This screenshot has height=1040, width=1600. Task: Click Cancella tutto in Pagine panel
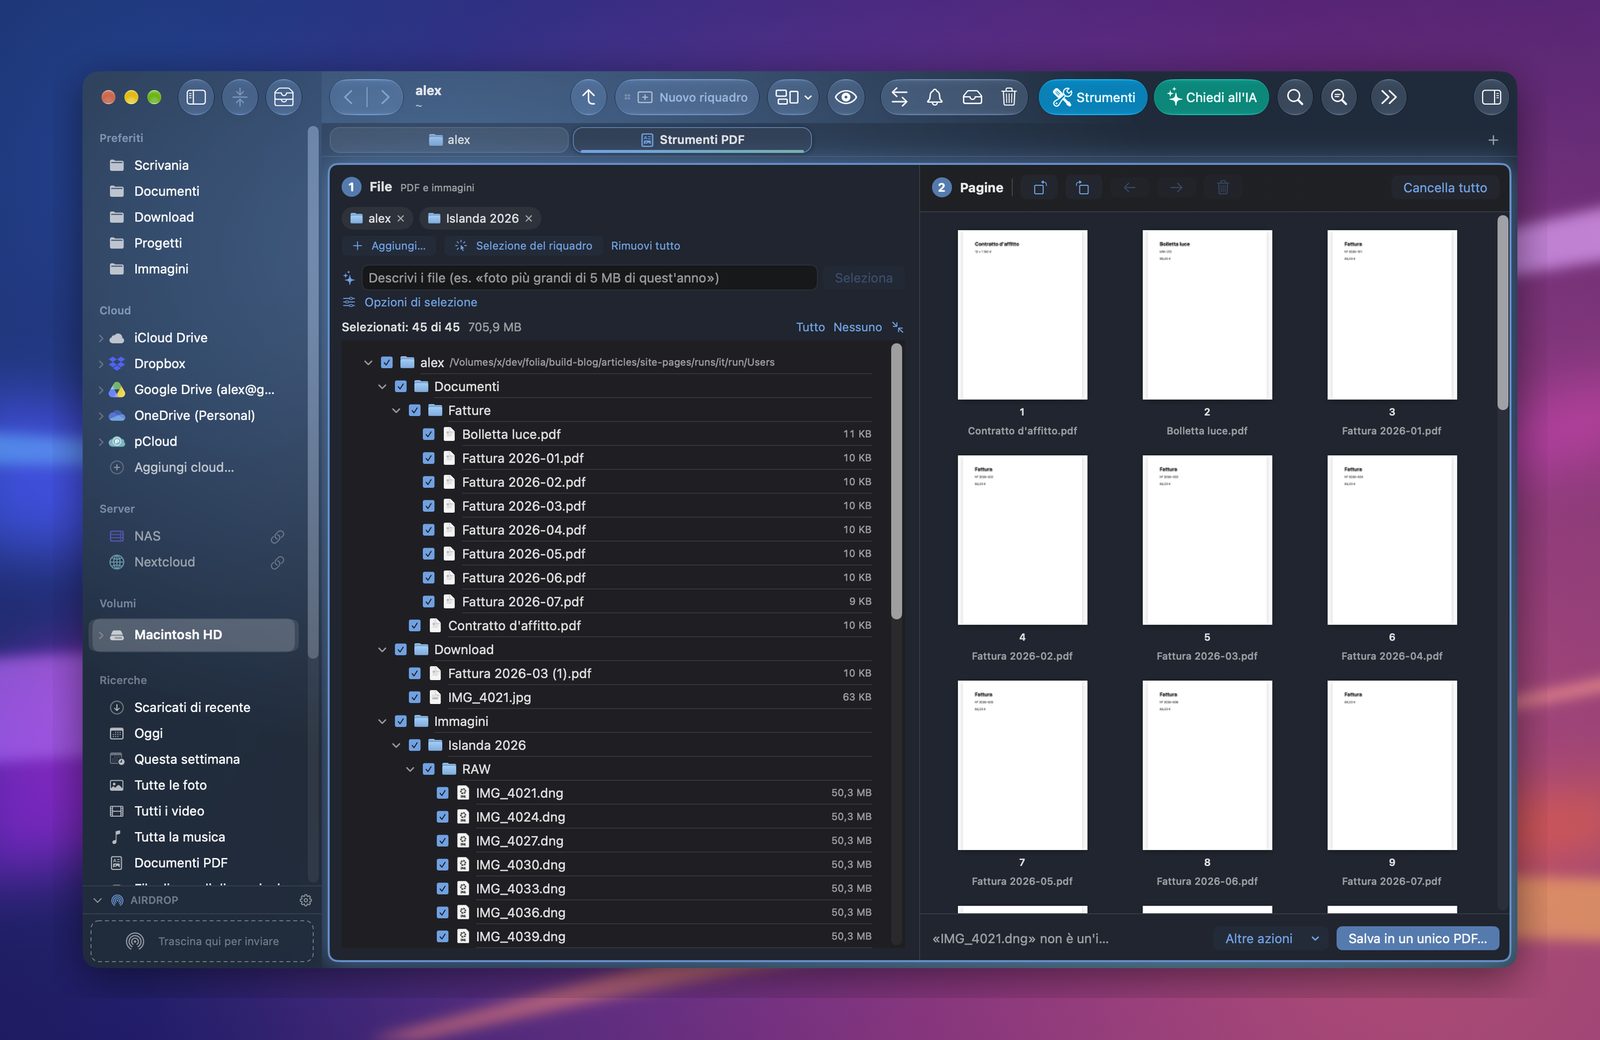click(1444, 187)
